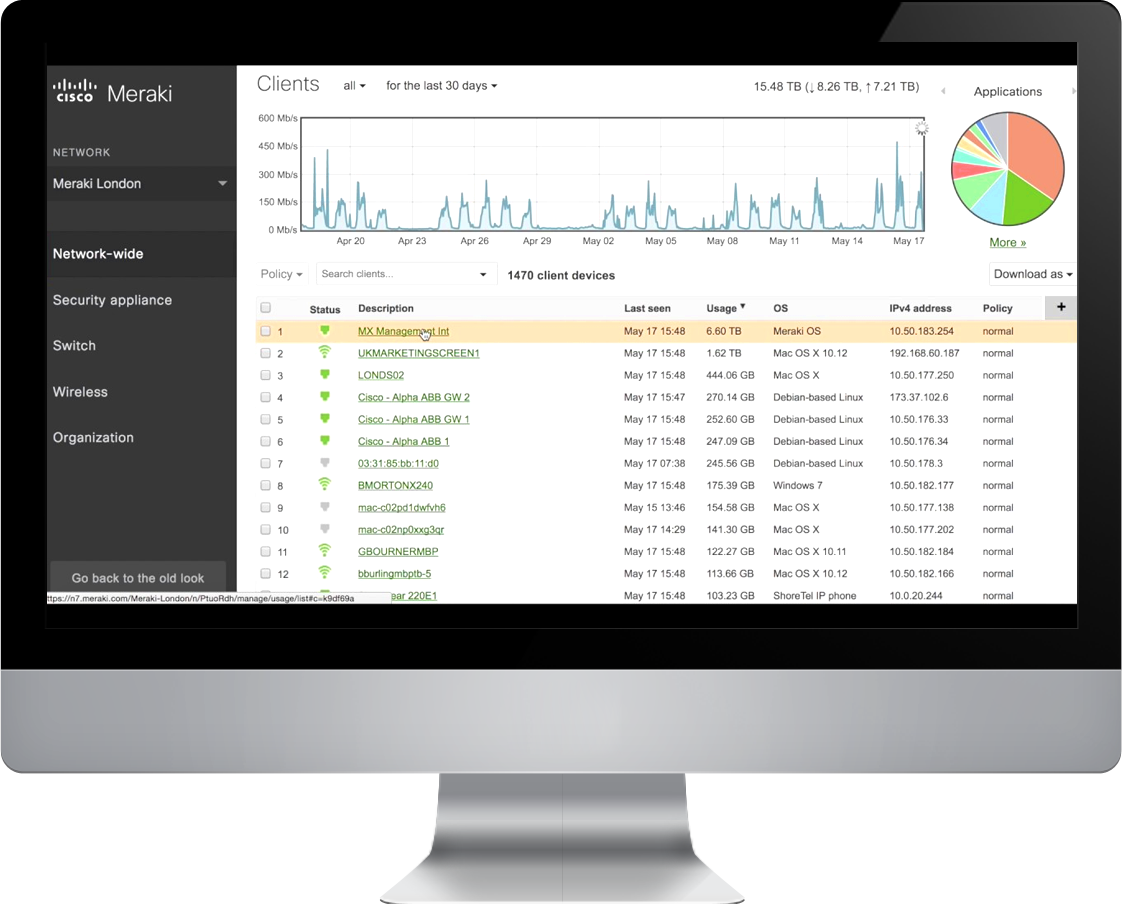The height and width of the screenshot is (904, 1122).
Task: Click wireless status icon for BMORTONX240
Action: (x=325, y=485)
